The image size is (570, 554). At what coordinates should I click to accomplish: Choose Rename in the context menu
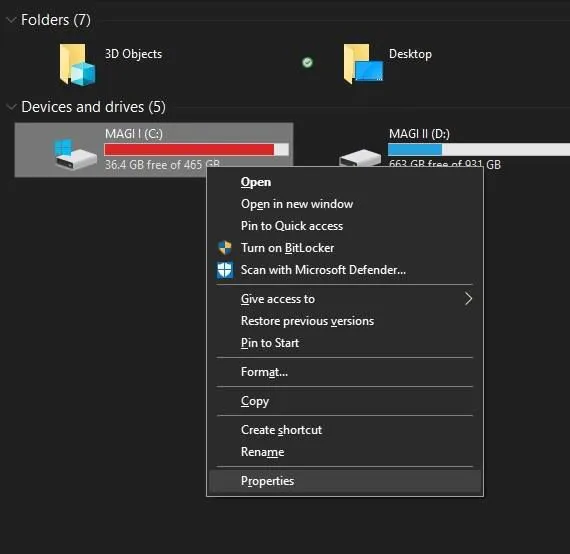tap(345, 452)
